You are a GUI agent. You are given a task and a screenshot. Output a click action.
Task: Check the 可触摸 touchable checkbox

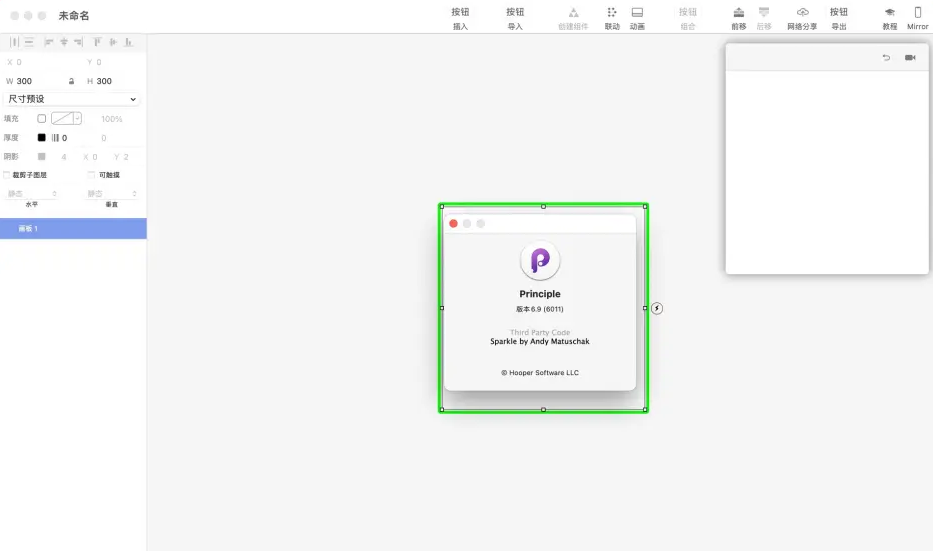pyautogui.click(x=92, y=175)
